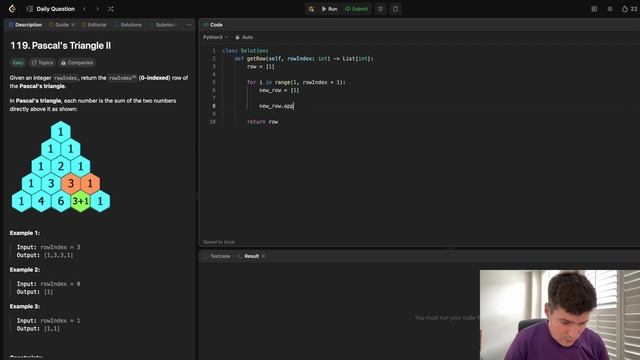Image resolution: width=640 pixels, height=360 pixels.
Task: Switch to the Result tab
Action: point(249,256)
